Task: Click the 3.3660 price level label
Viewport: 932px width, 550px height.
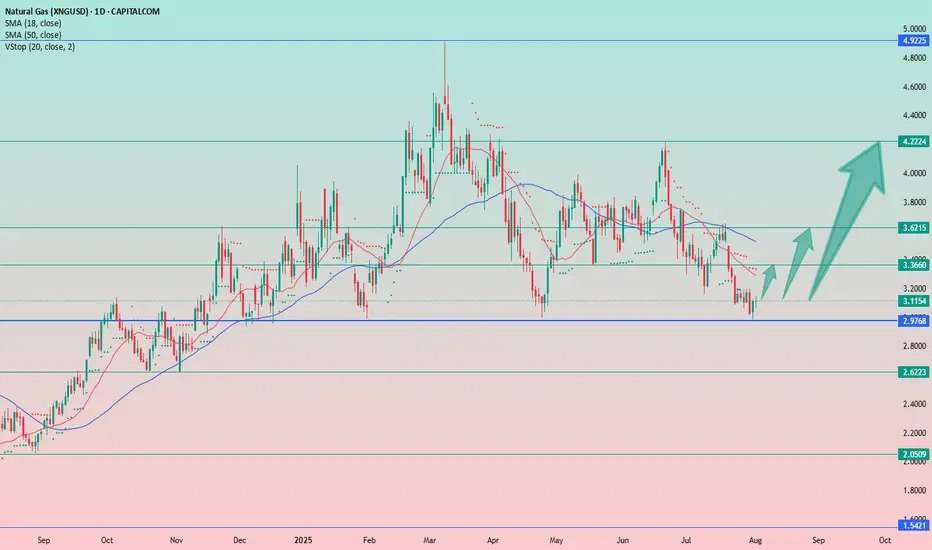Action: (914, 265)
